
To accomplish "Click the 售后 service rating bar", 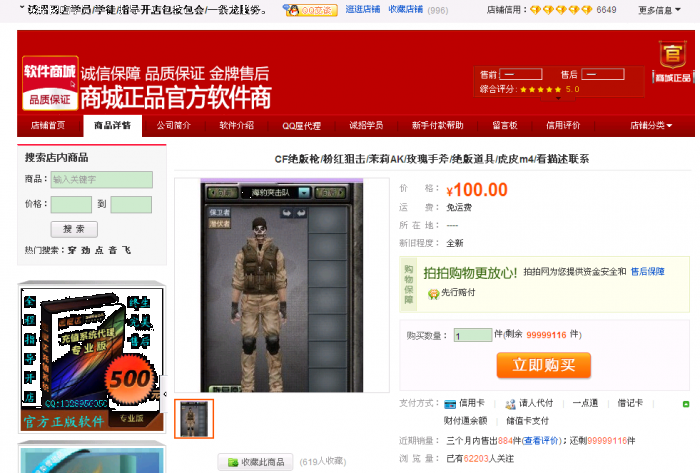I will [603, 75].
